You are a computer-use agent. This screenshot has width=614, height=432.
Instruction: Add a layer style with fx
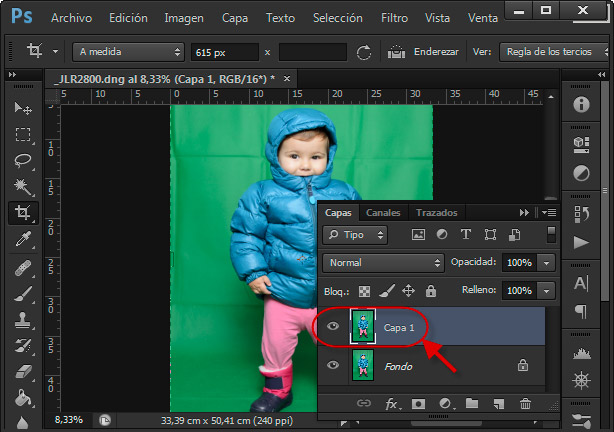(x=392, y=404)
